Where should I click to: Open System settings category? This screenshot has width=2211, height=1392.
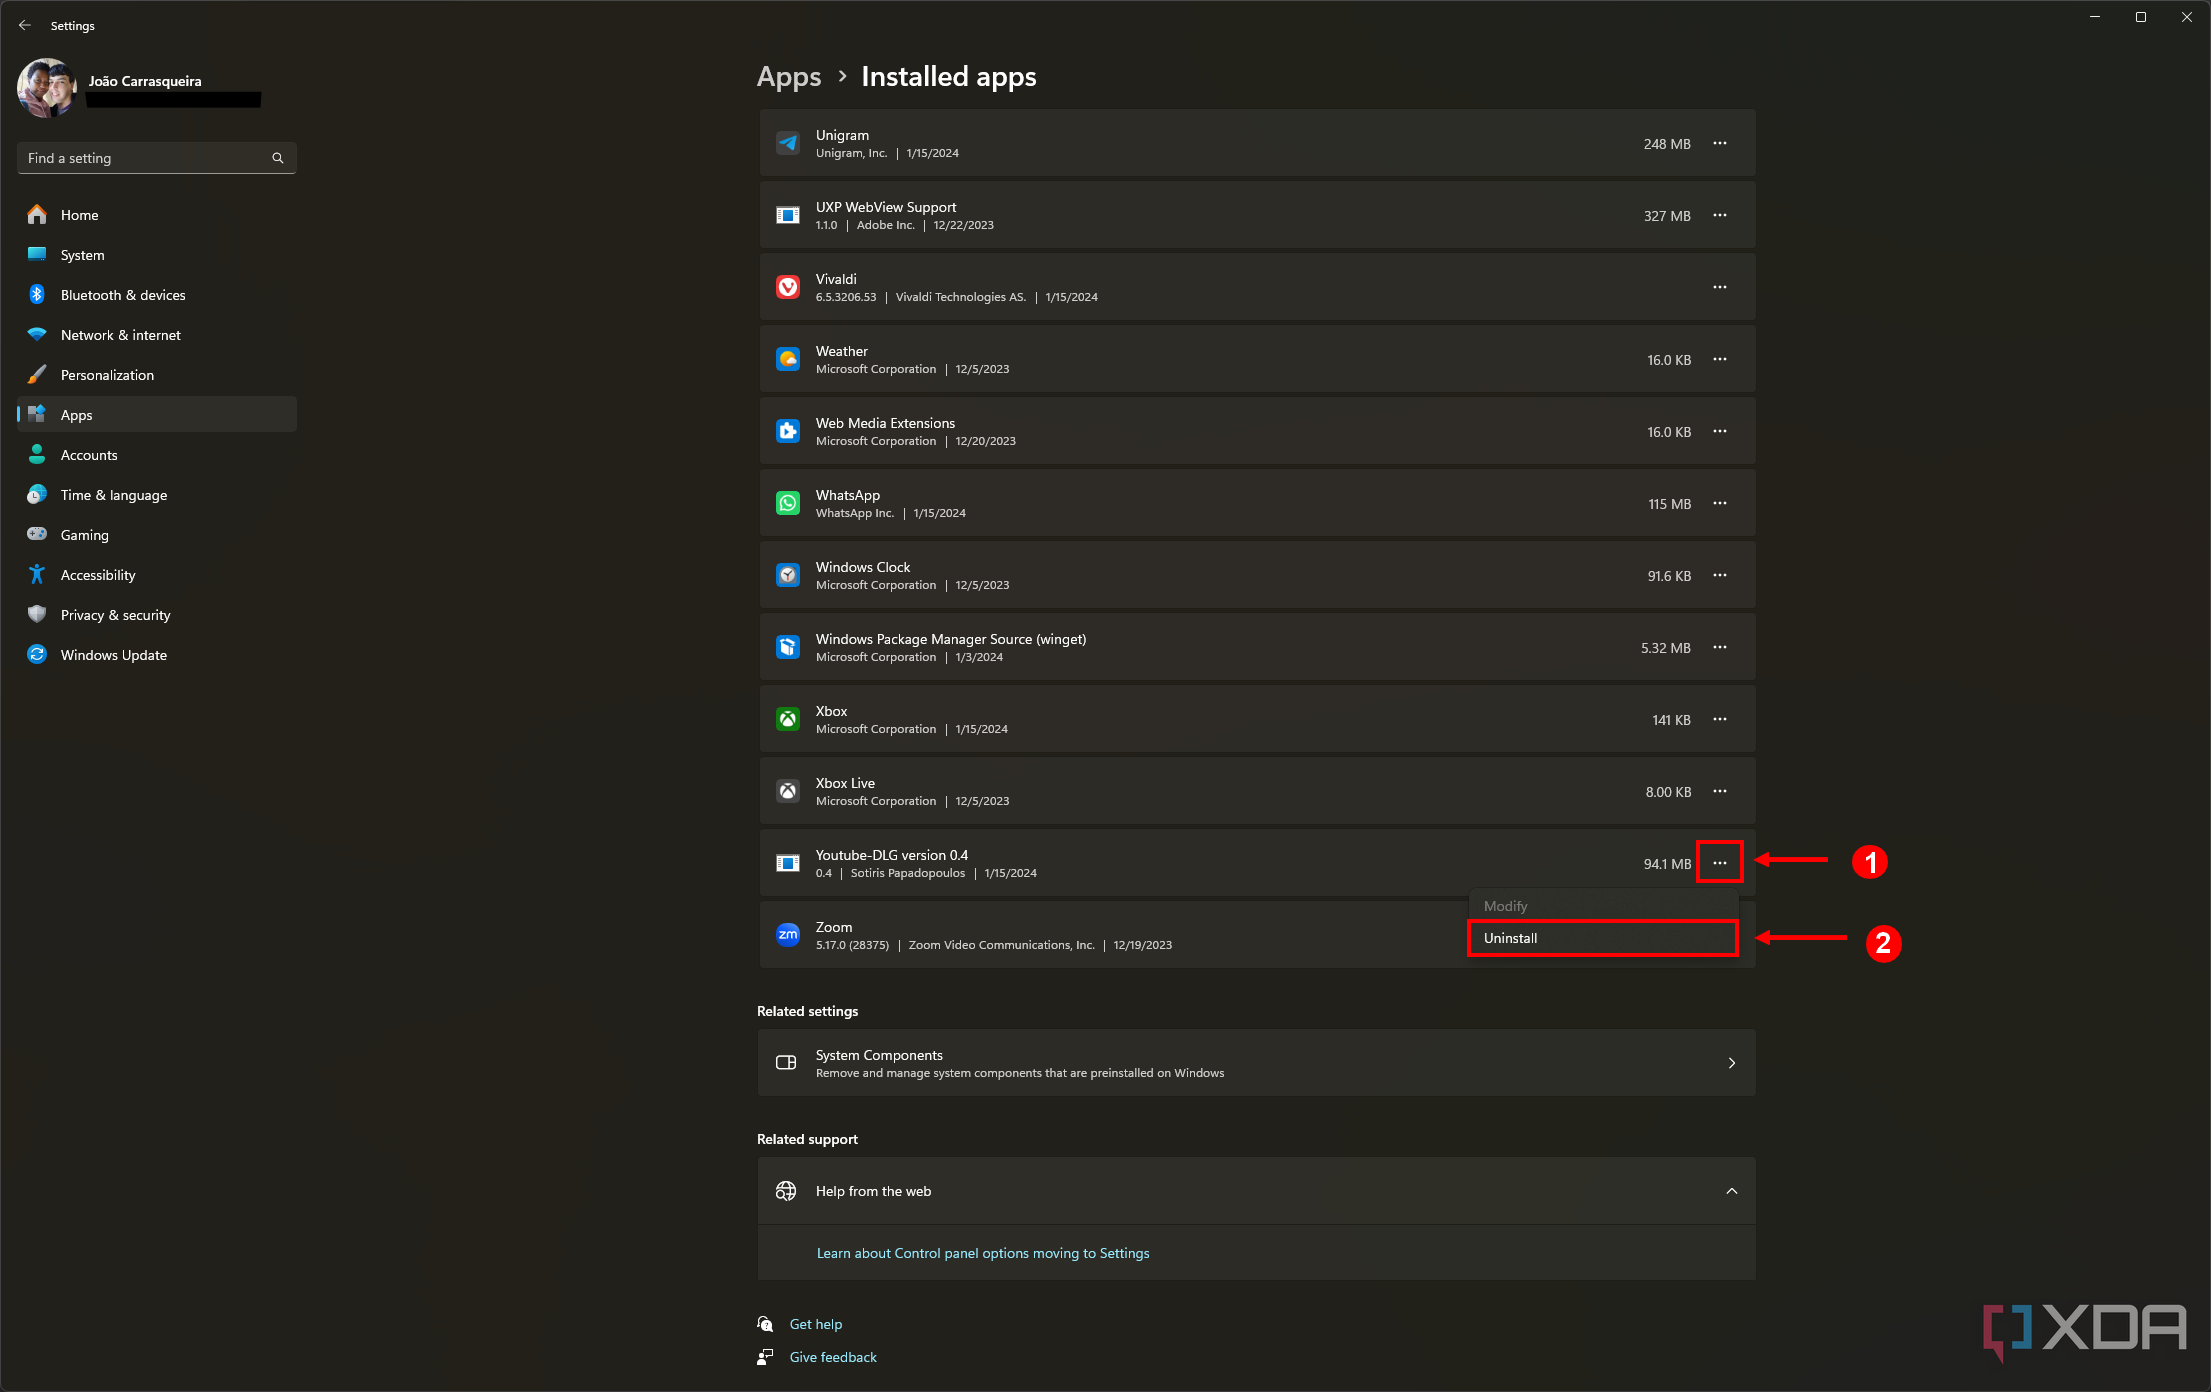[157, 255]
